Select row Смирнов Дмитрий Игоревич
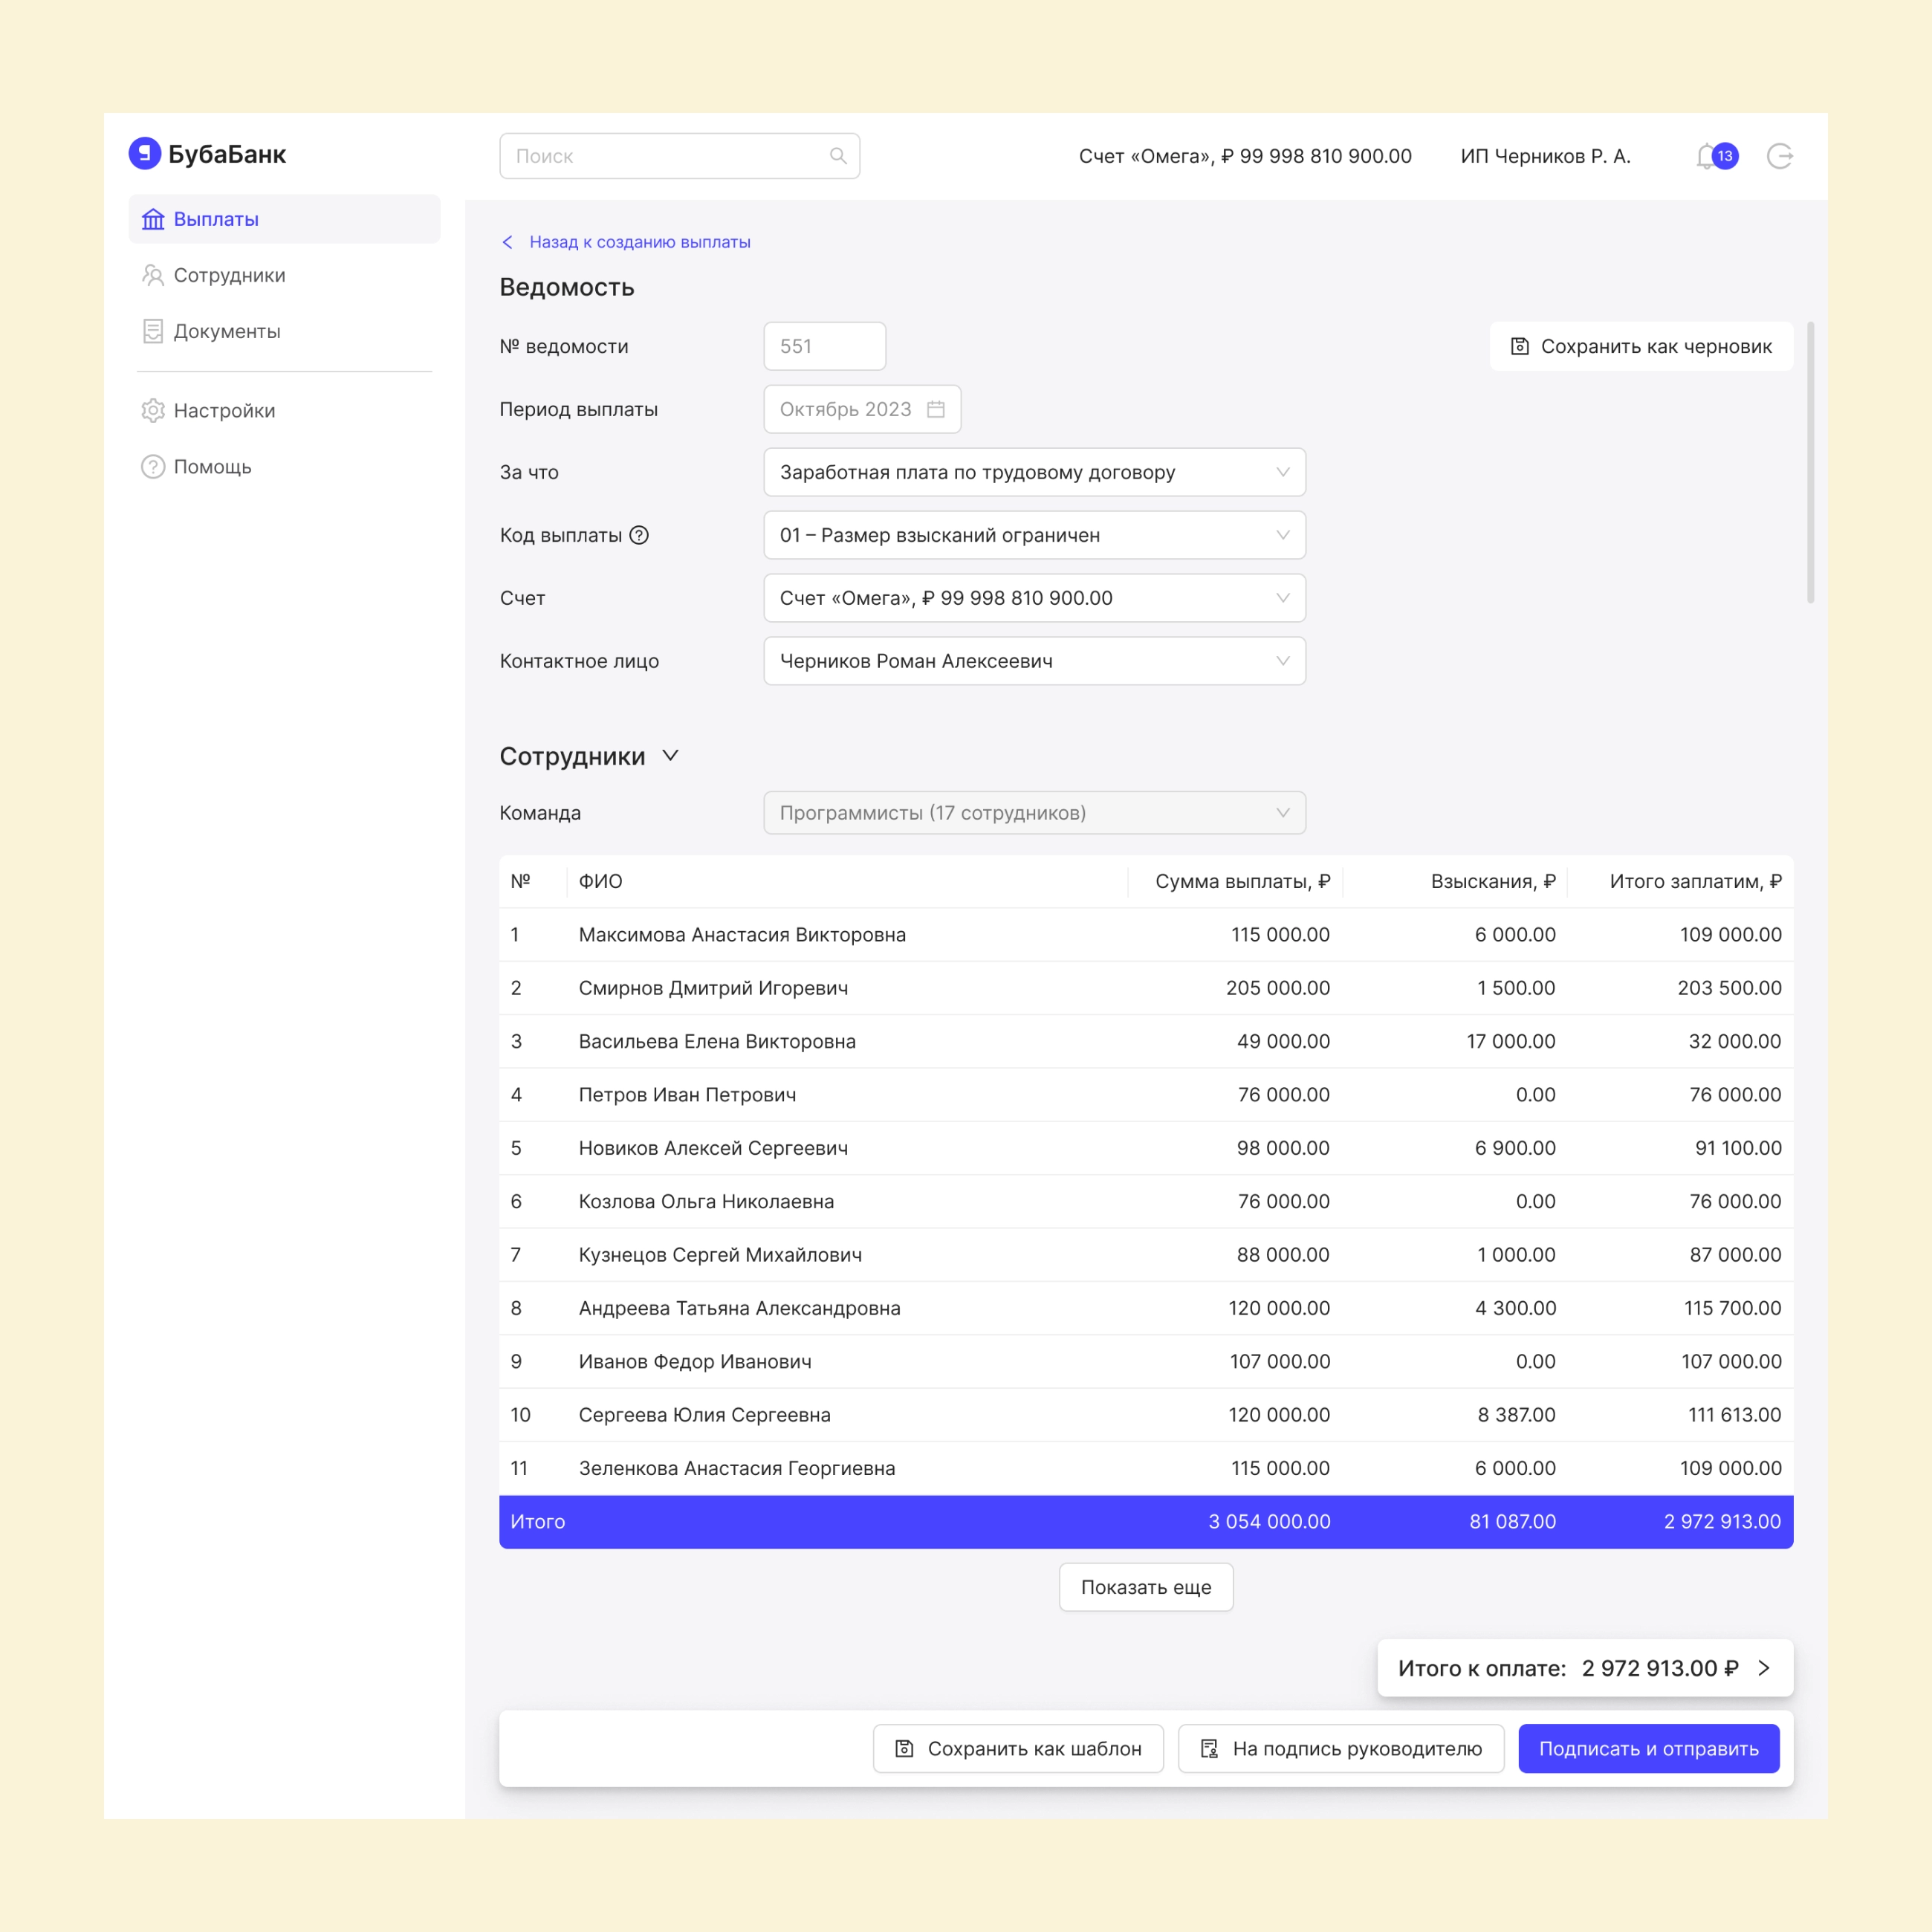This screenshot has height=1932, width=1932. click(1146, 988)
